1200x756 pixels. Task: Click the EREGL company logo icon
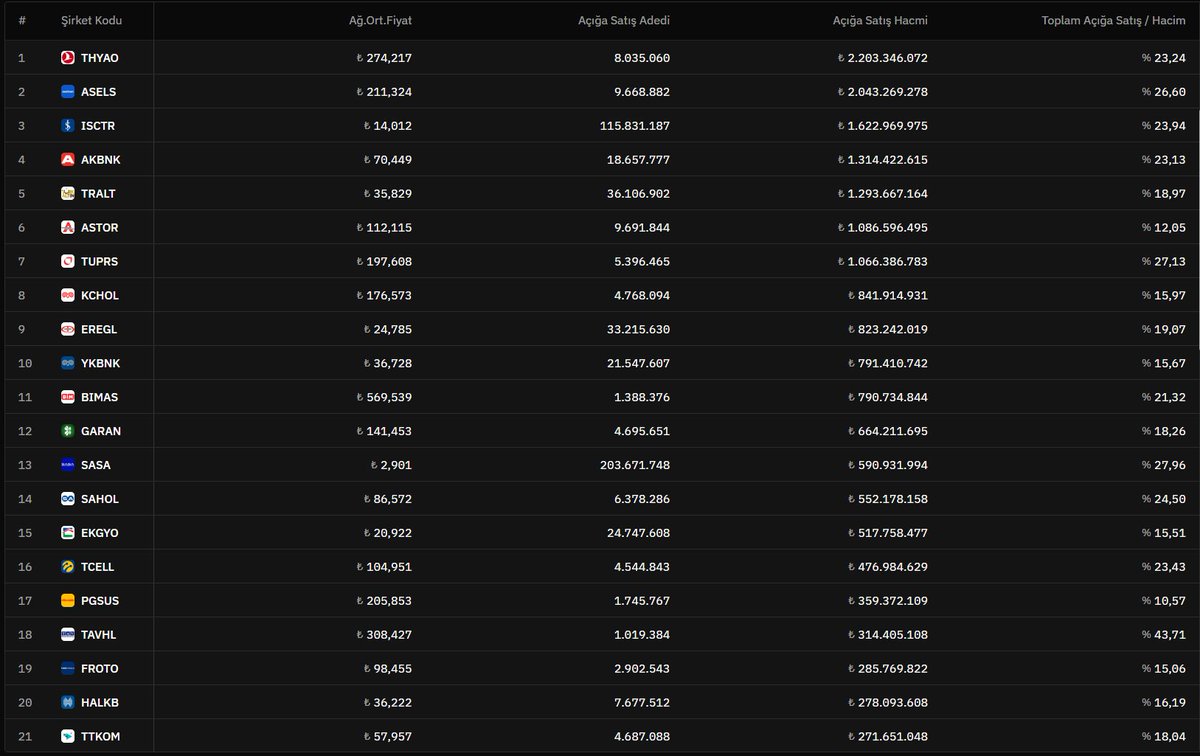[68, 330]
